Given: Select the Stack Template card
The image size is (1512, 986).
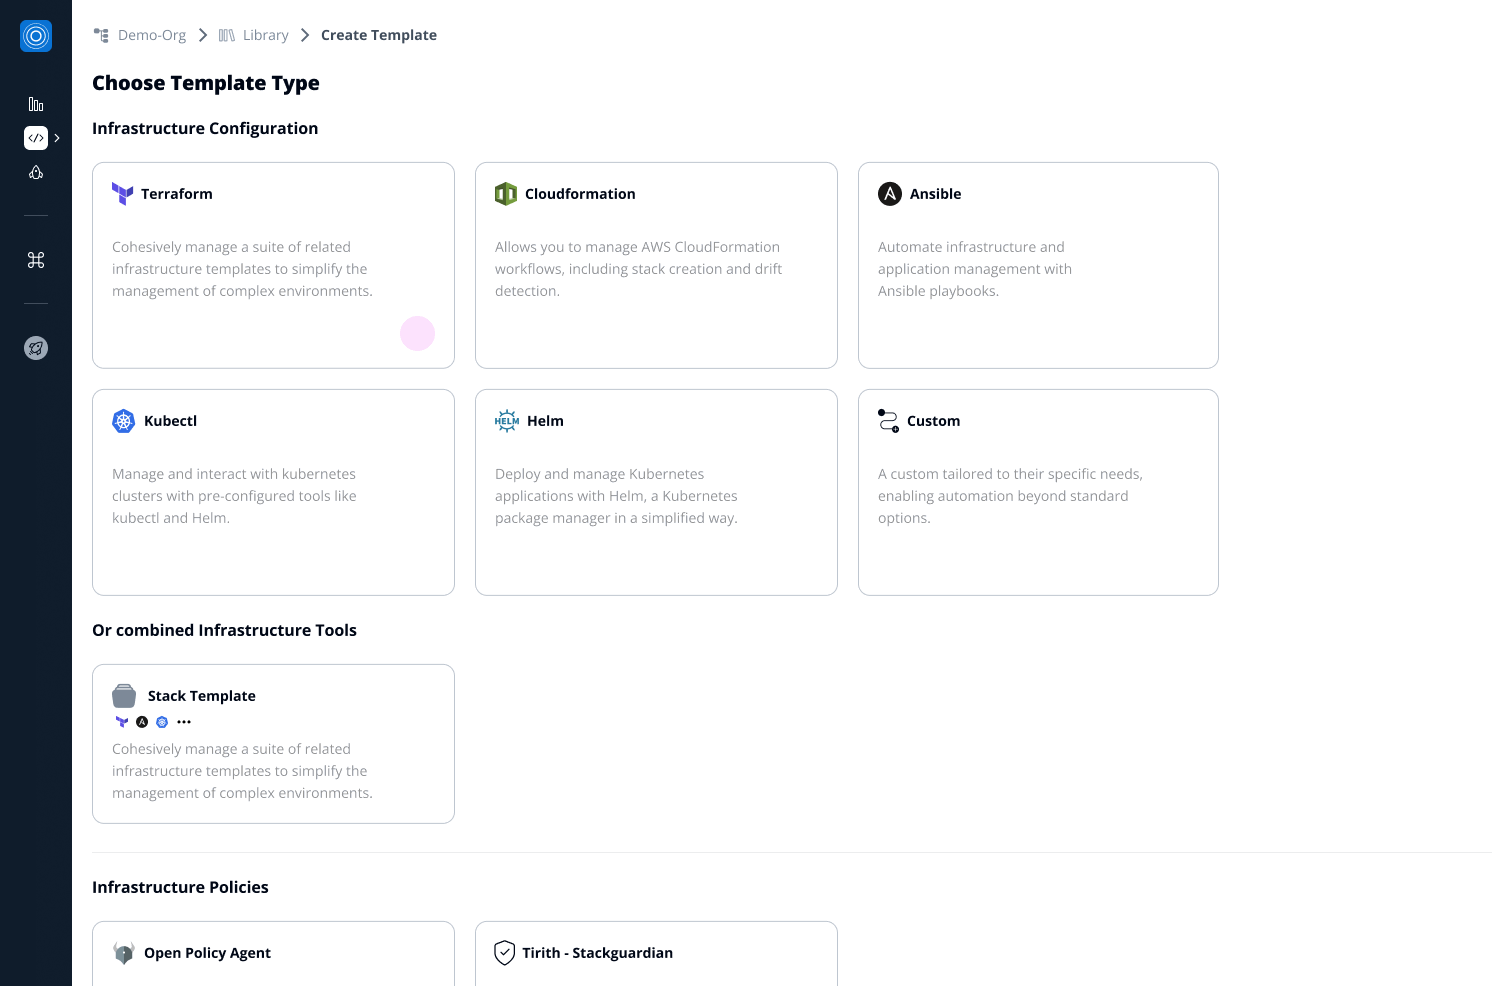Looking at the screenshot, I should 273,744.
